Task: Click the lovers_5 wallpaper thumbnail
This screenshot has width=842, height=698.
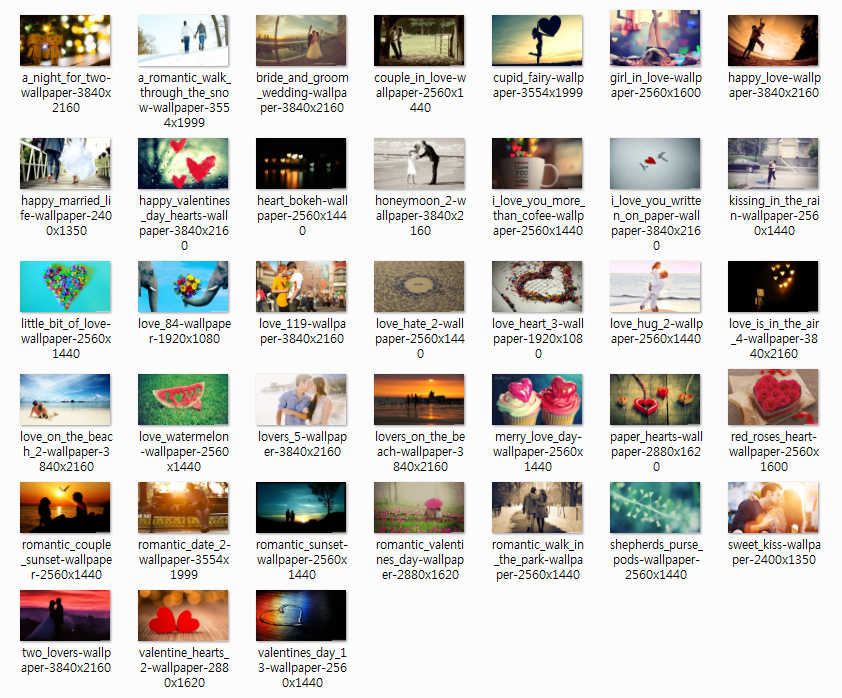Action: (x=301, y=399)
